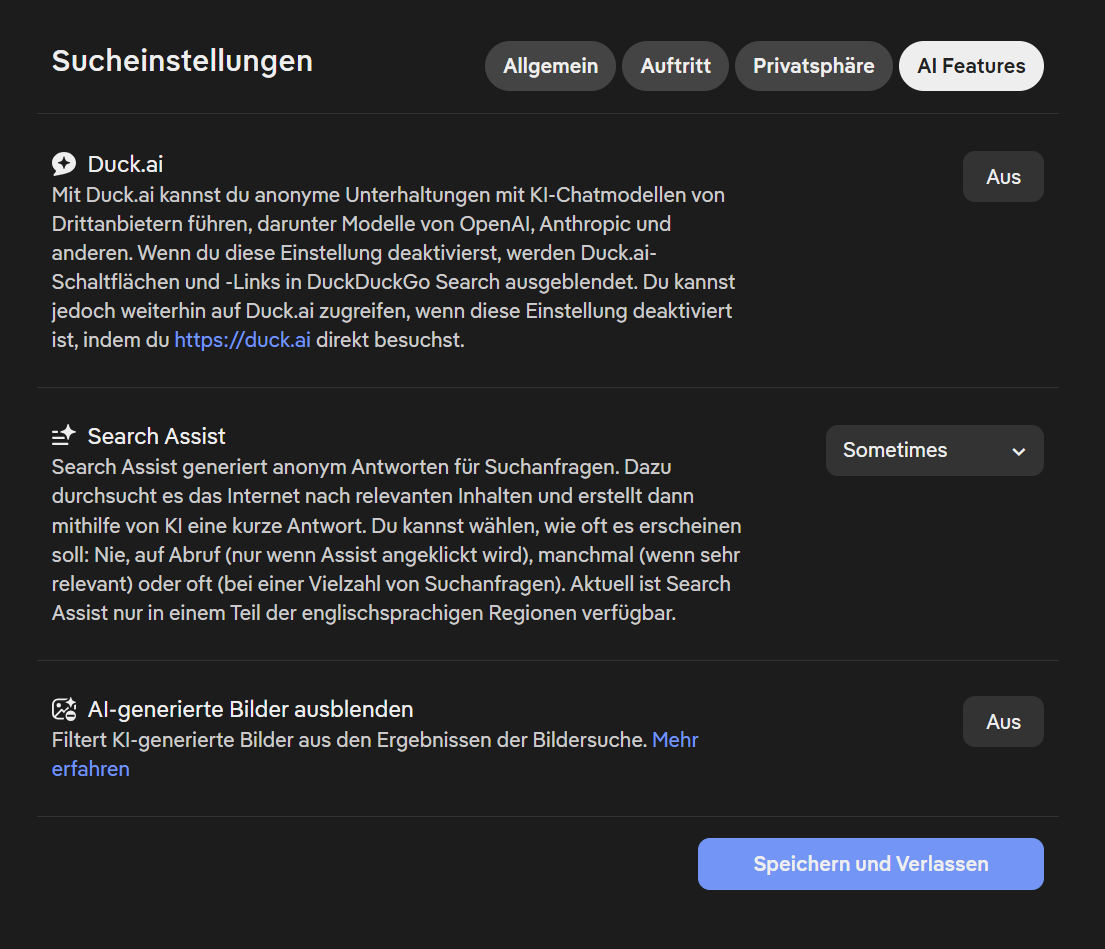The width and height of the screenshot is (1105, 949).
Task: Click the Search Assist section title
Action: 156,436
